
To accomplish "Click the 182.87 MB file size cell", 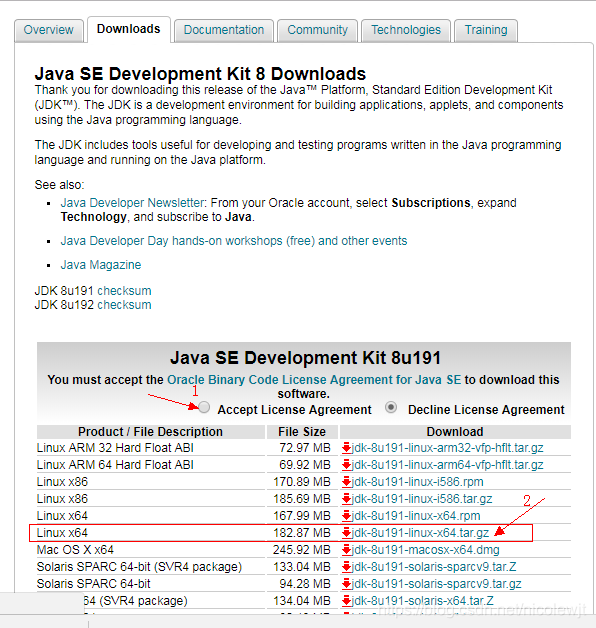I will click(x=302, y=533).
